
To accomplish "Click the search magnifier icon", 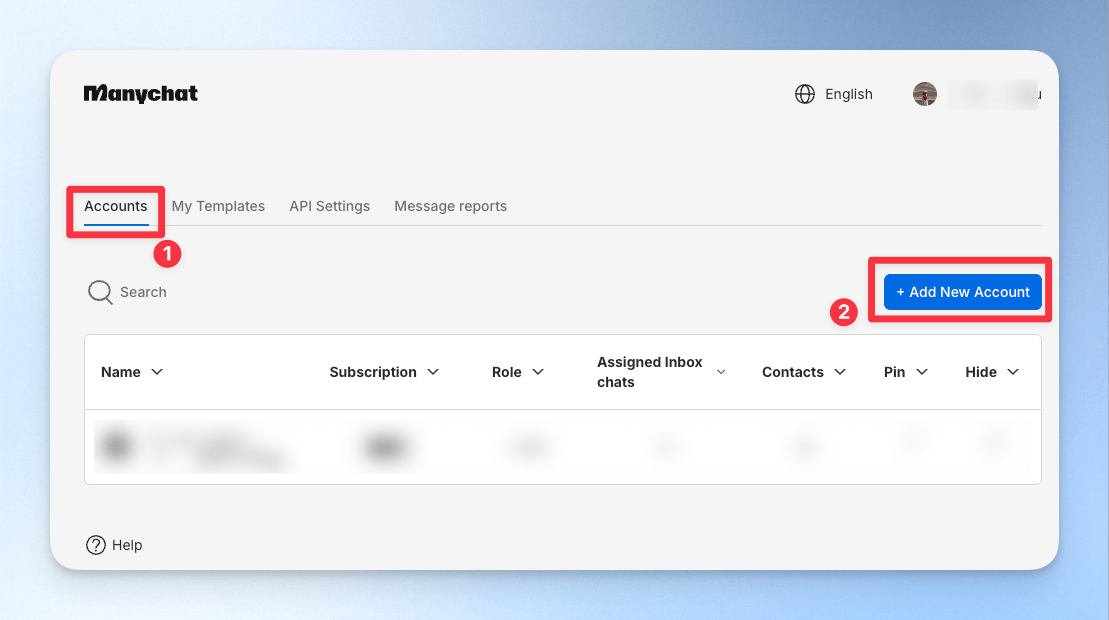I will click(100, 292).
